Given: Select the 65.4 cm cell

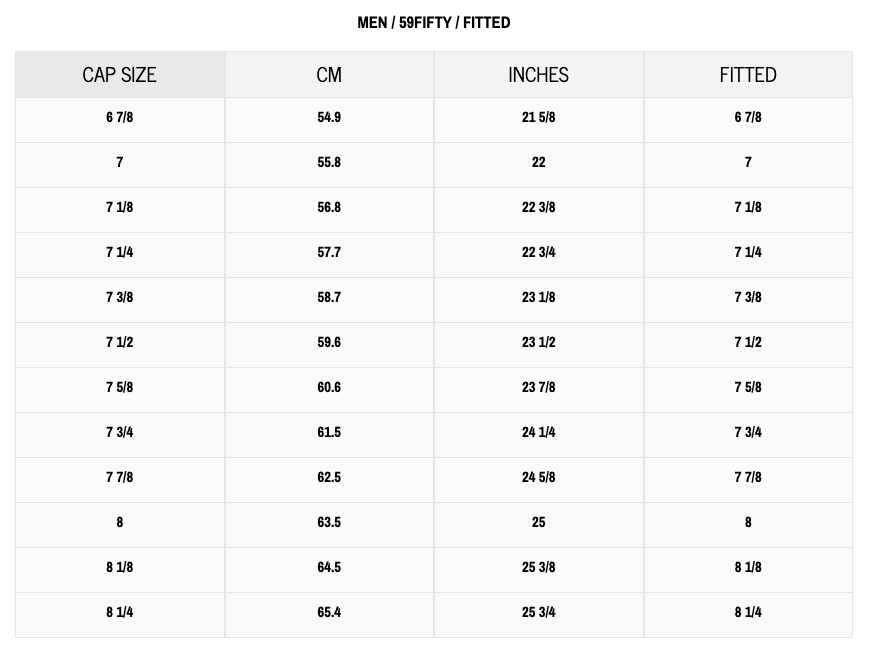Looking at the screenshot, I should click(329, 612).
